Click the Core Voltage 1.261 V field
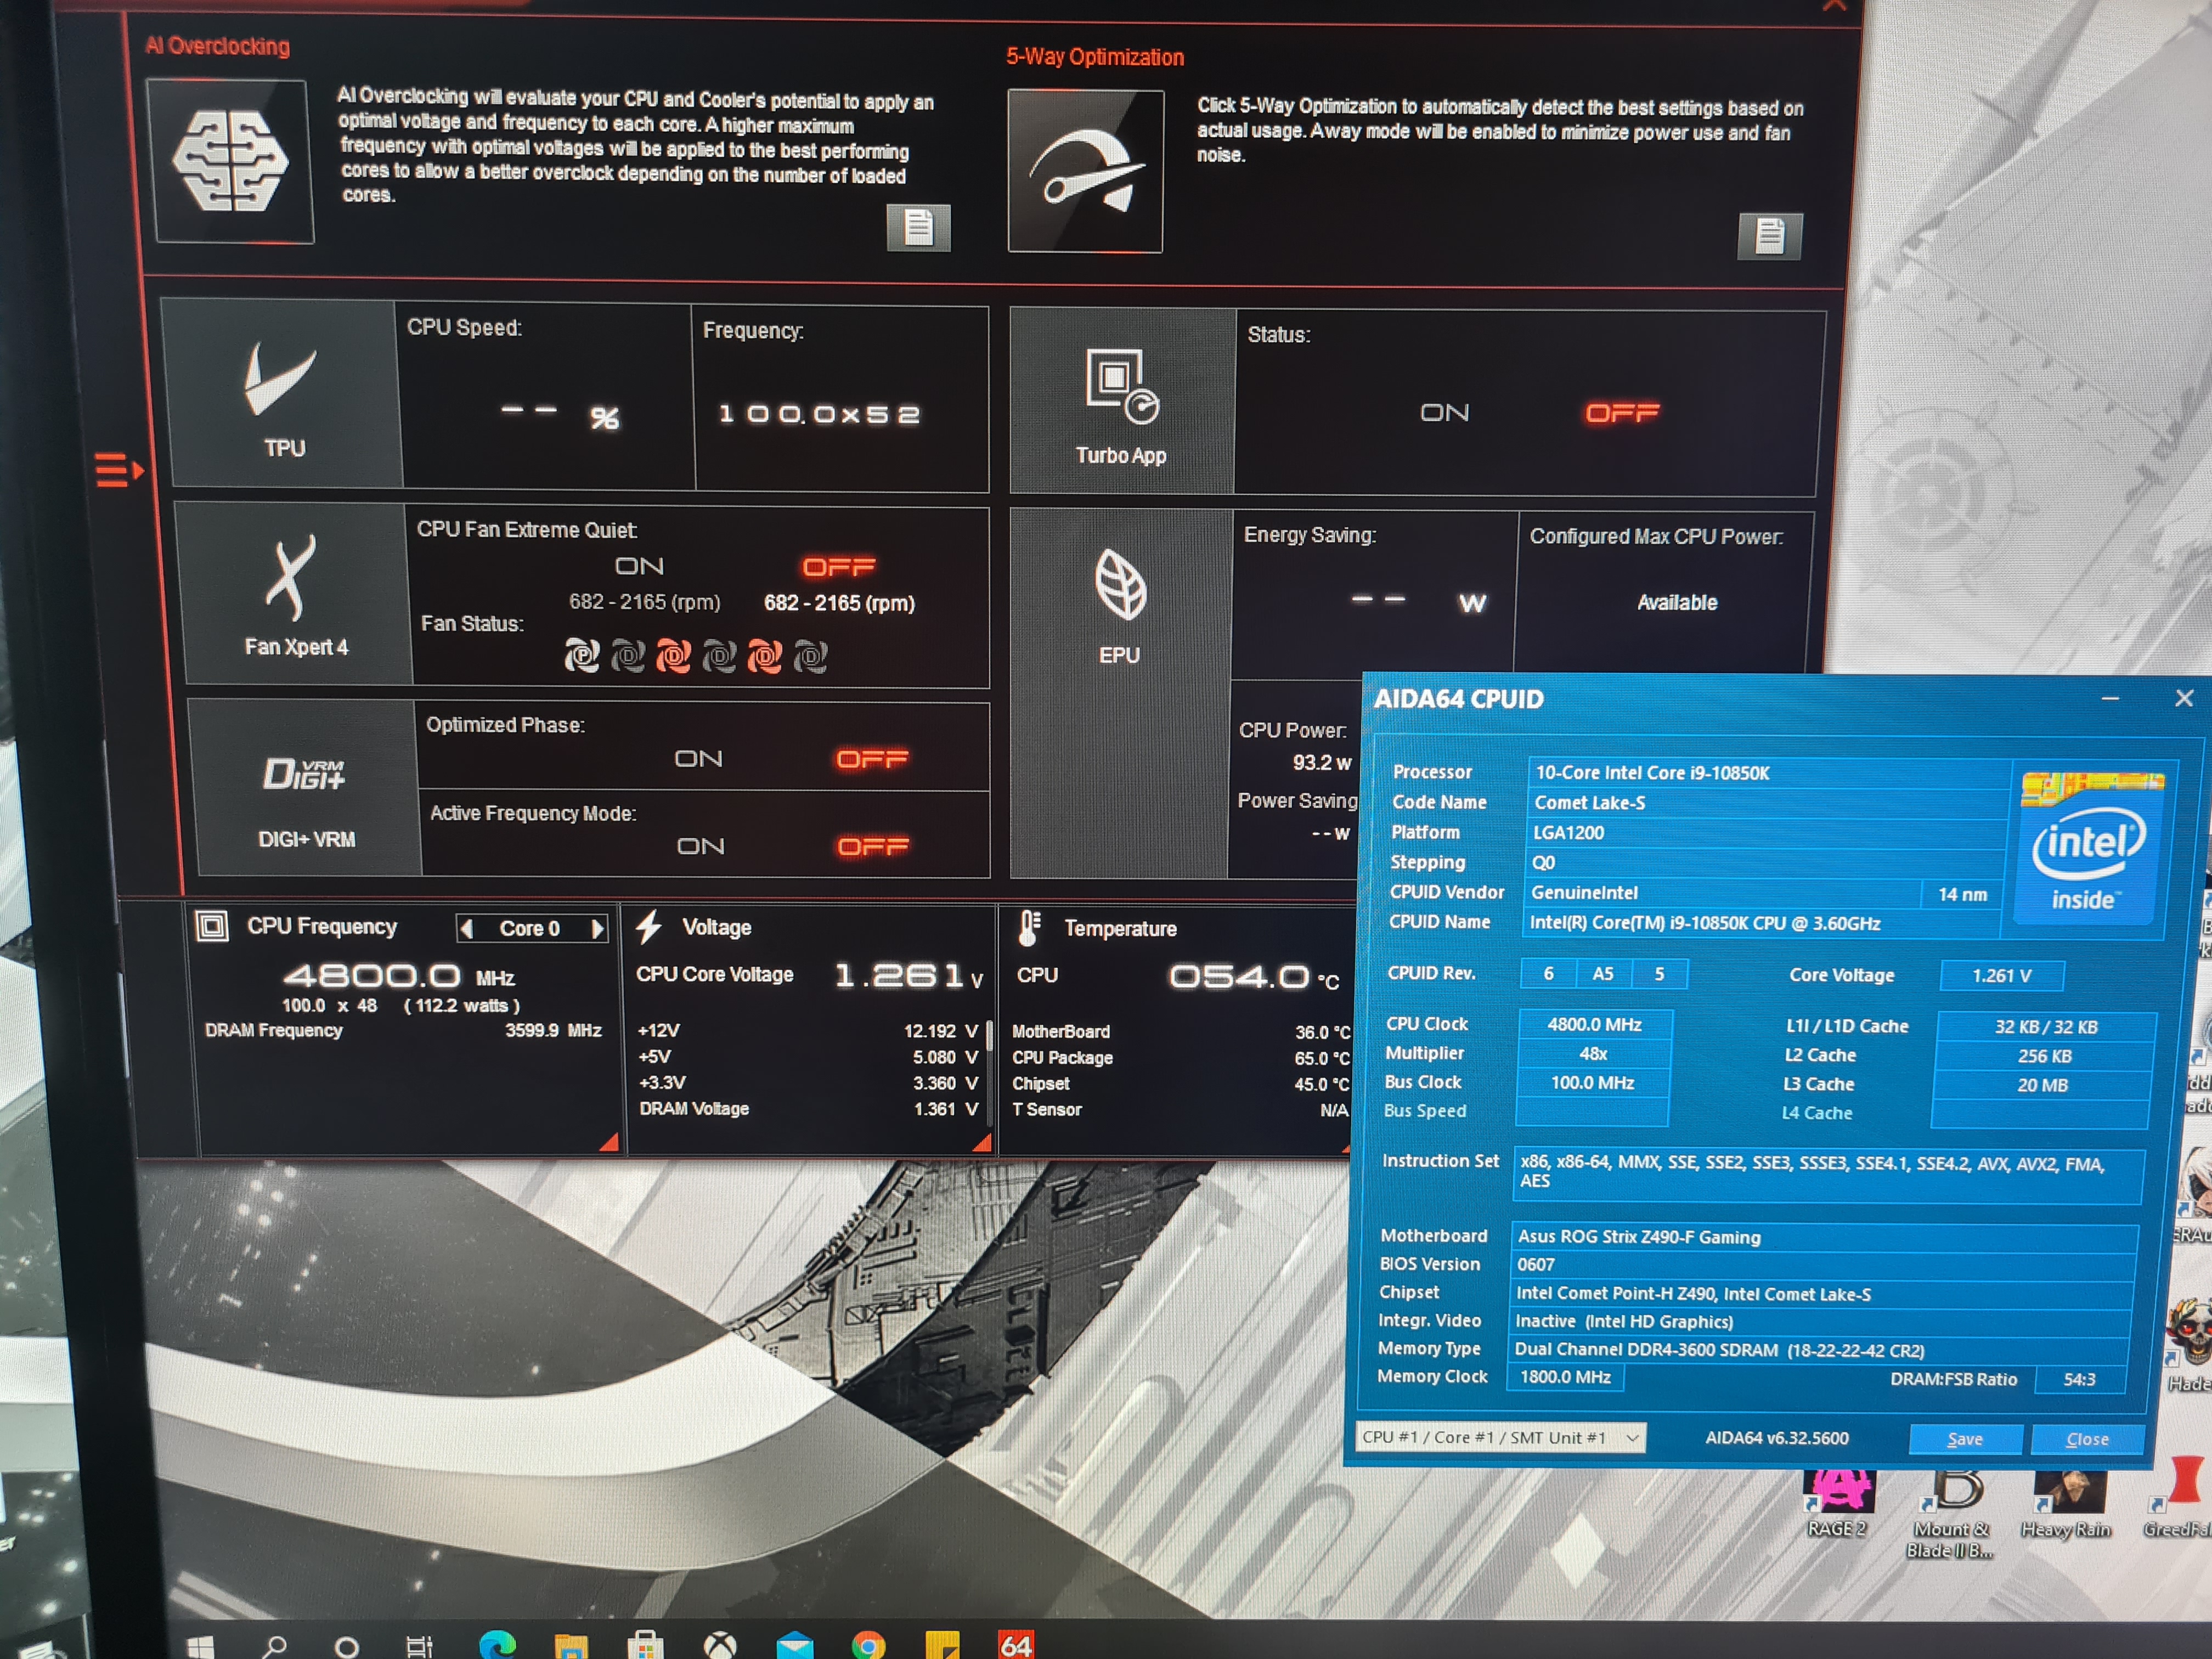Viewport: 2212px width, 1659px height. 2001,975
